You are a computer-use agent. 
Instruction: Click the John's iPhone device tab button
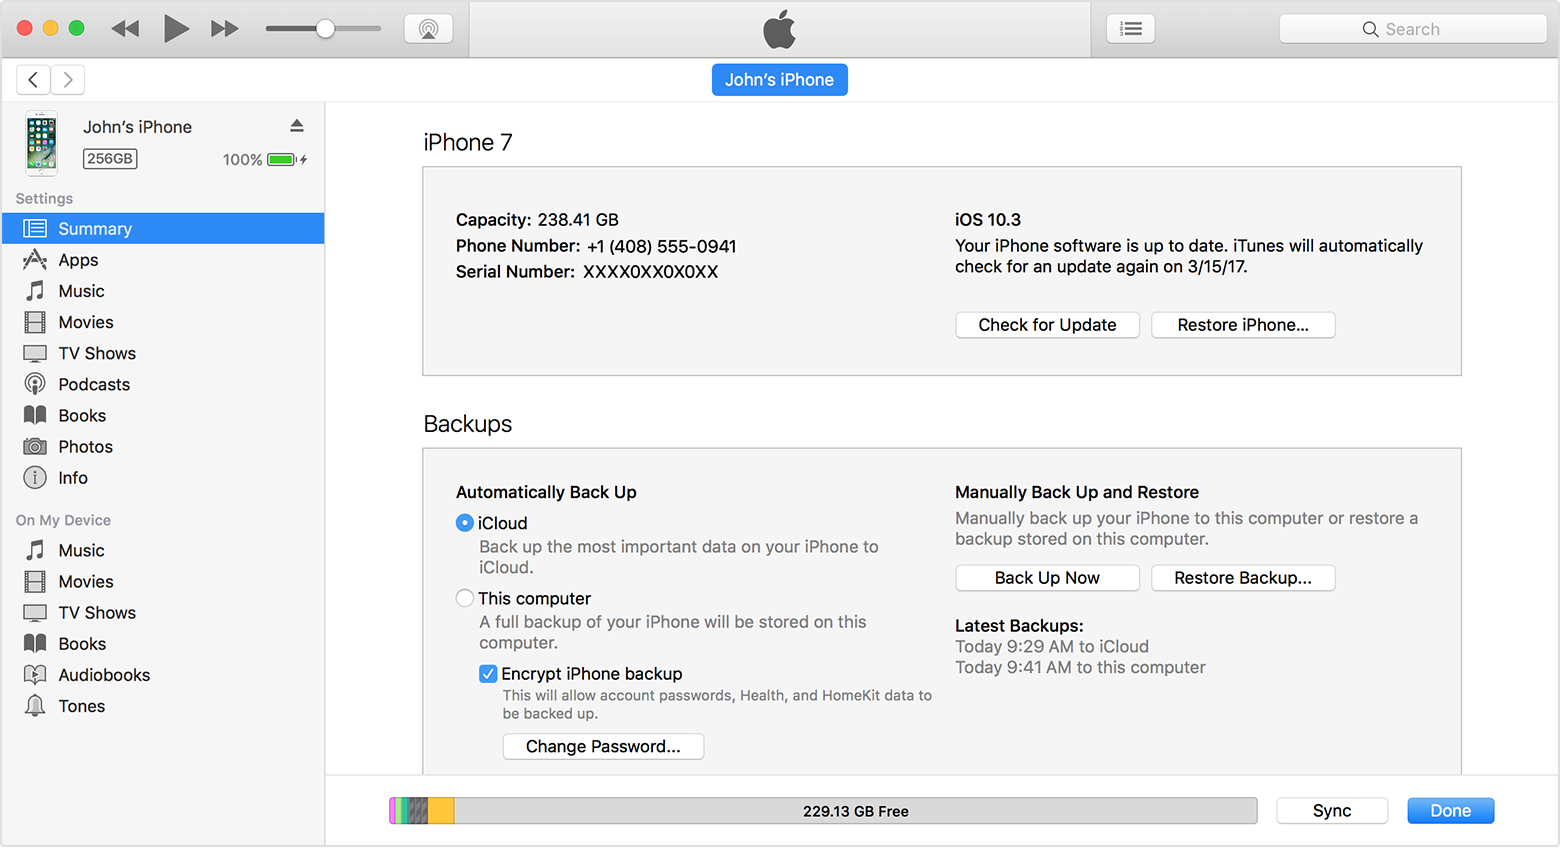point(780,80)
